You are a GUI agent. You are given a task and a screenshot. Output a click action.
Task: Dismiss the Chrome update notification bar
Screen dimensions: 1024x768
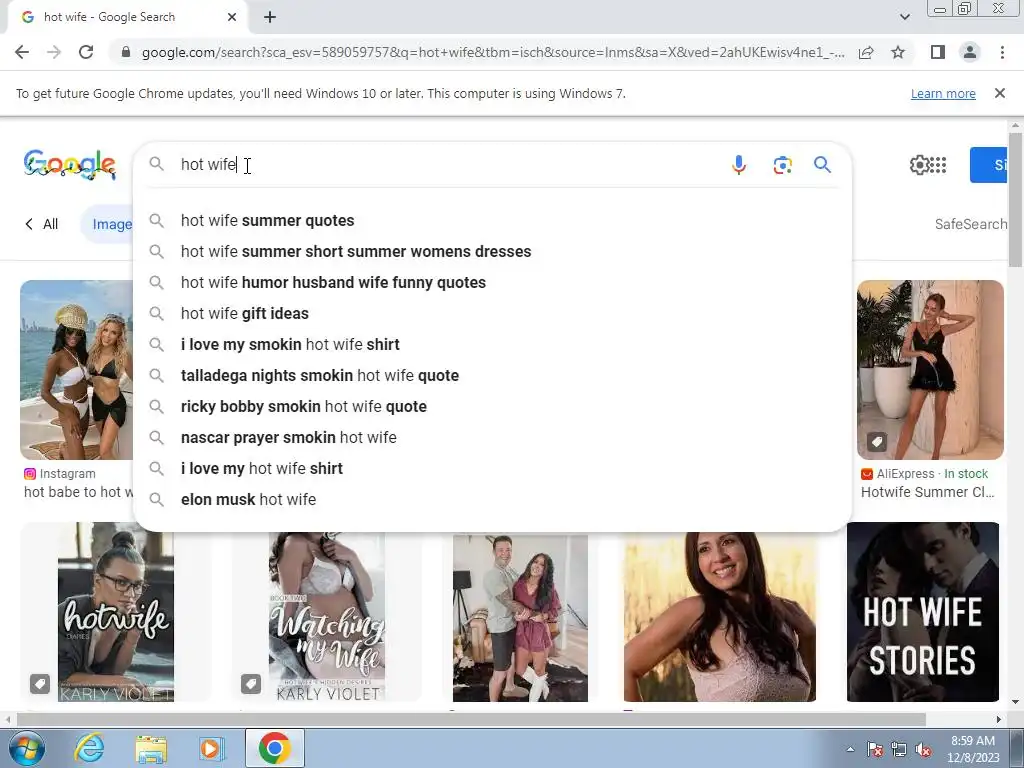999,93
